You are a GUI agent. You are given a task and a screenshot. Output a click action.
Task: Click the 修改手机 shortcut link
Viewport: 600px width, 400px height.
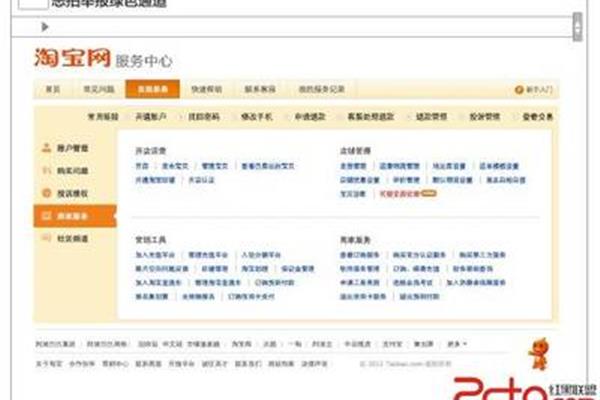[x=257, y=117]
